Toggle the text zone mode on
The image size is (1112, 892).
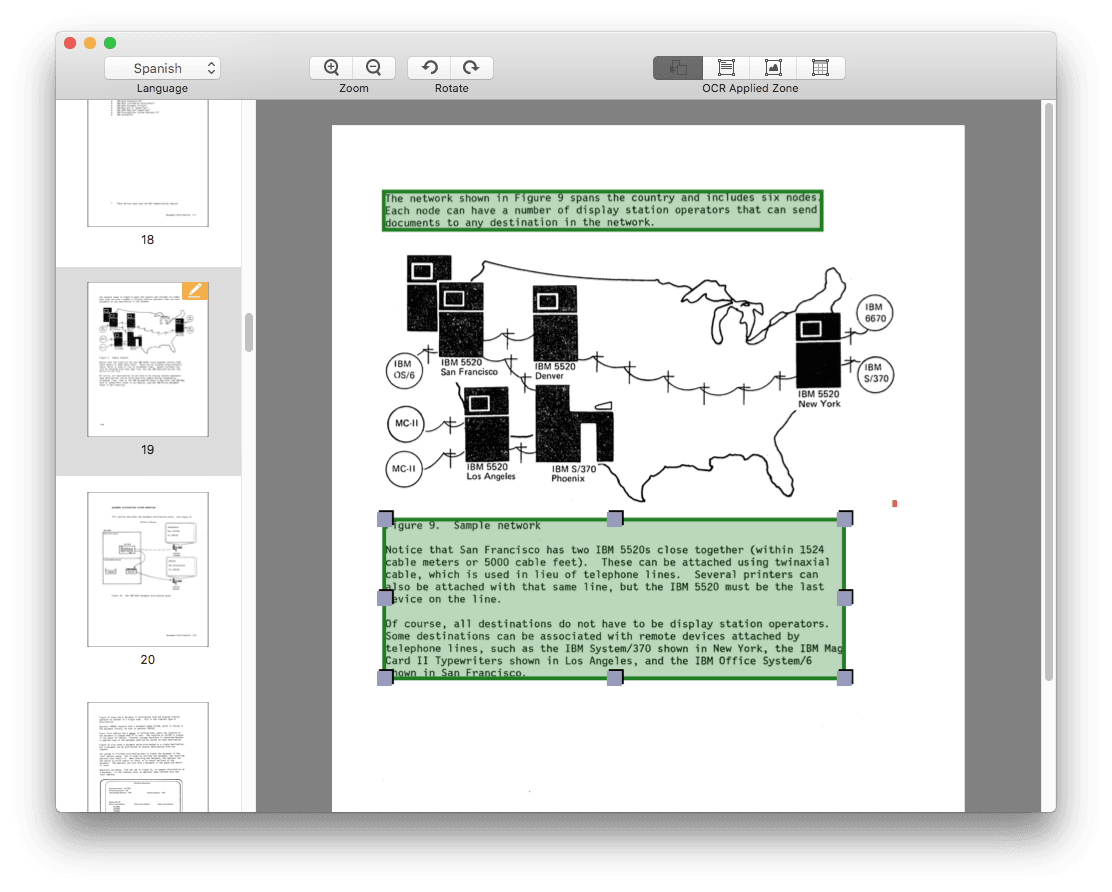click(725, 67)
